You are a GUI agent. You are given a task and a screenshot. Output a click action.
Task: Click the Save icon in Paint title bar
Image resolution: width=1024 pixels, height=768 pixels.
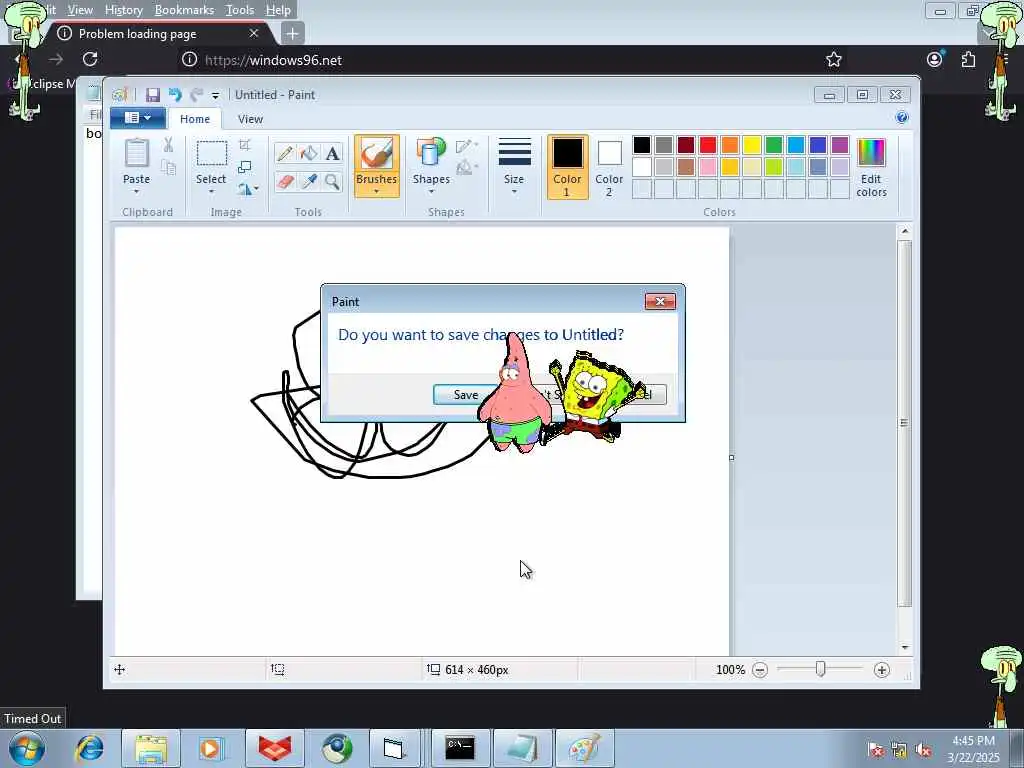pos(153,95)
